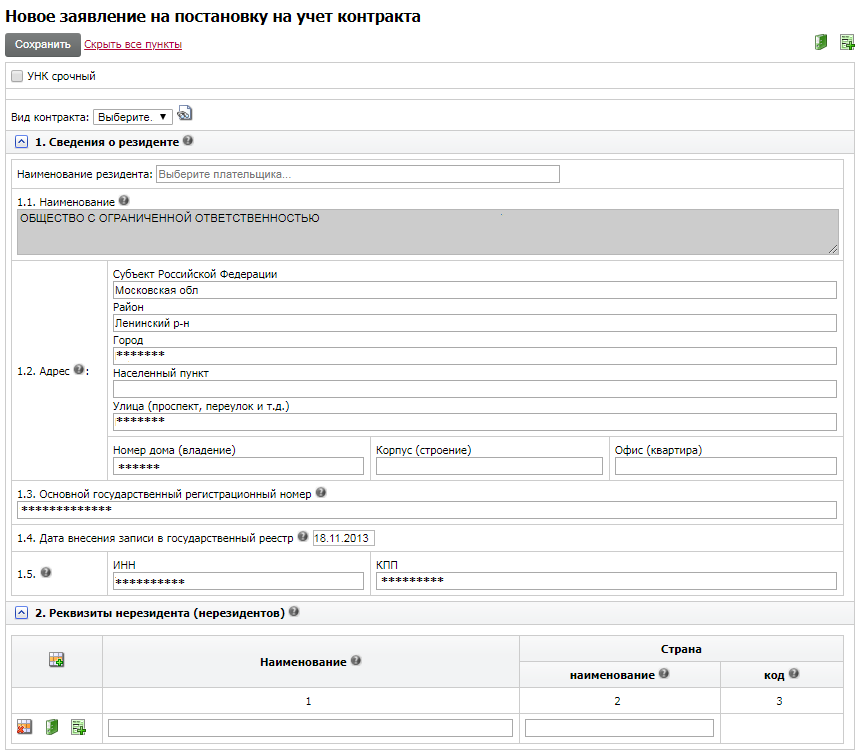Click the icon beside the contract type dropdown

tap(185, 115)
